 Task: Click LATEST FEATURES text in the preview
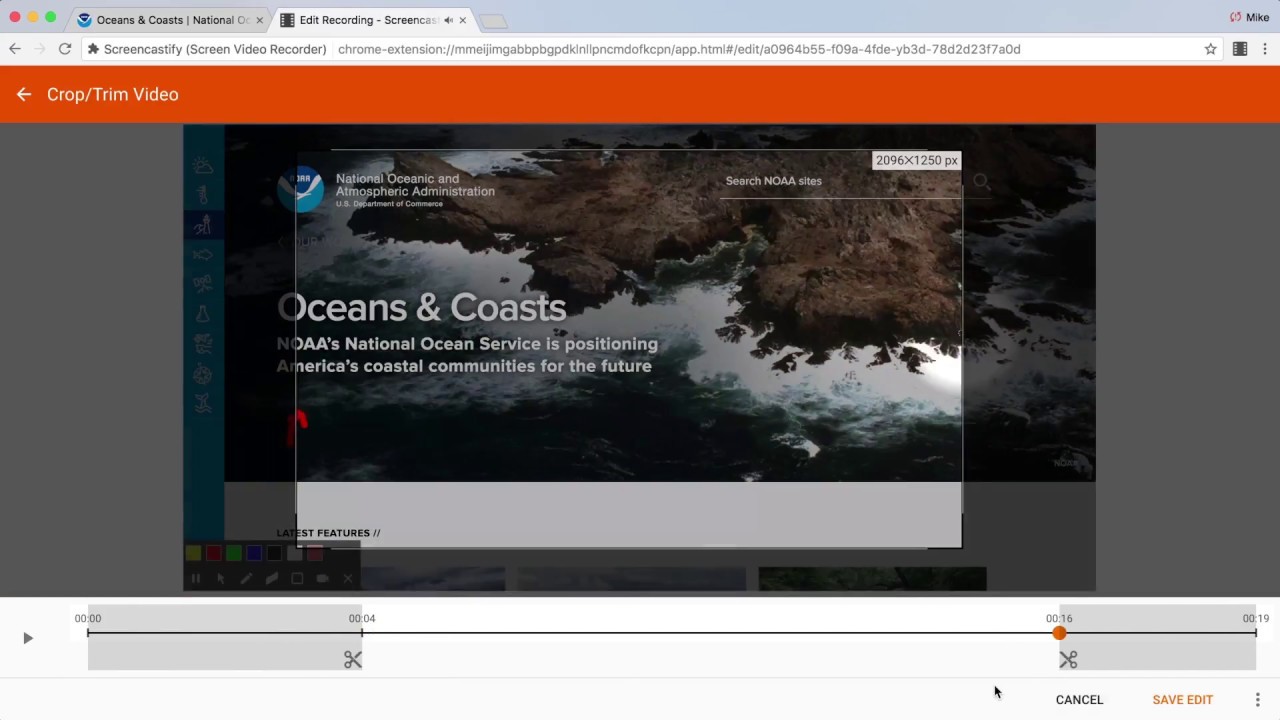[328, 533]
